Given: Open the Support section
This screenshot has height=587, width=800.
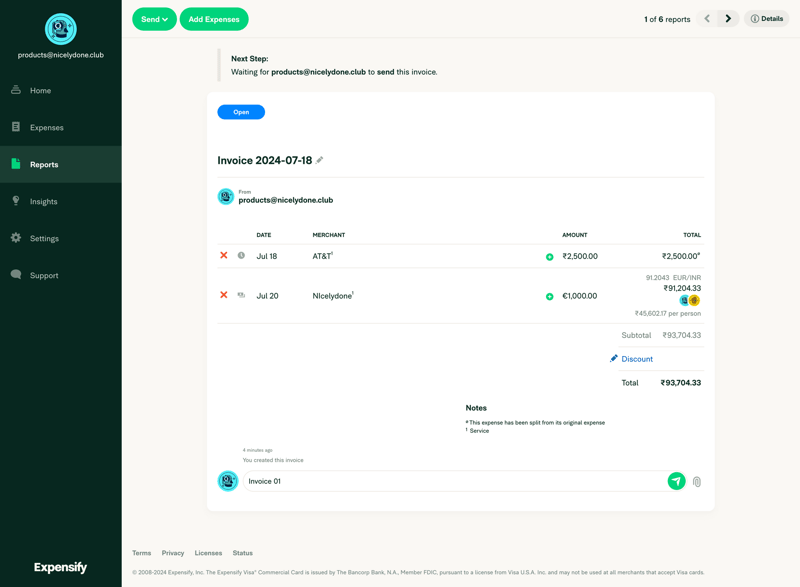Looking at the screenshot, I should 44,275.
